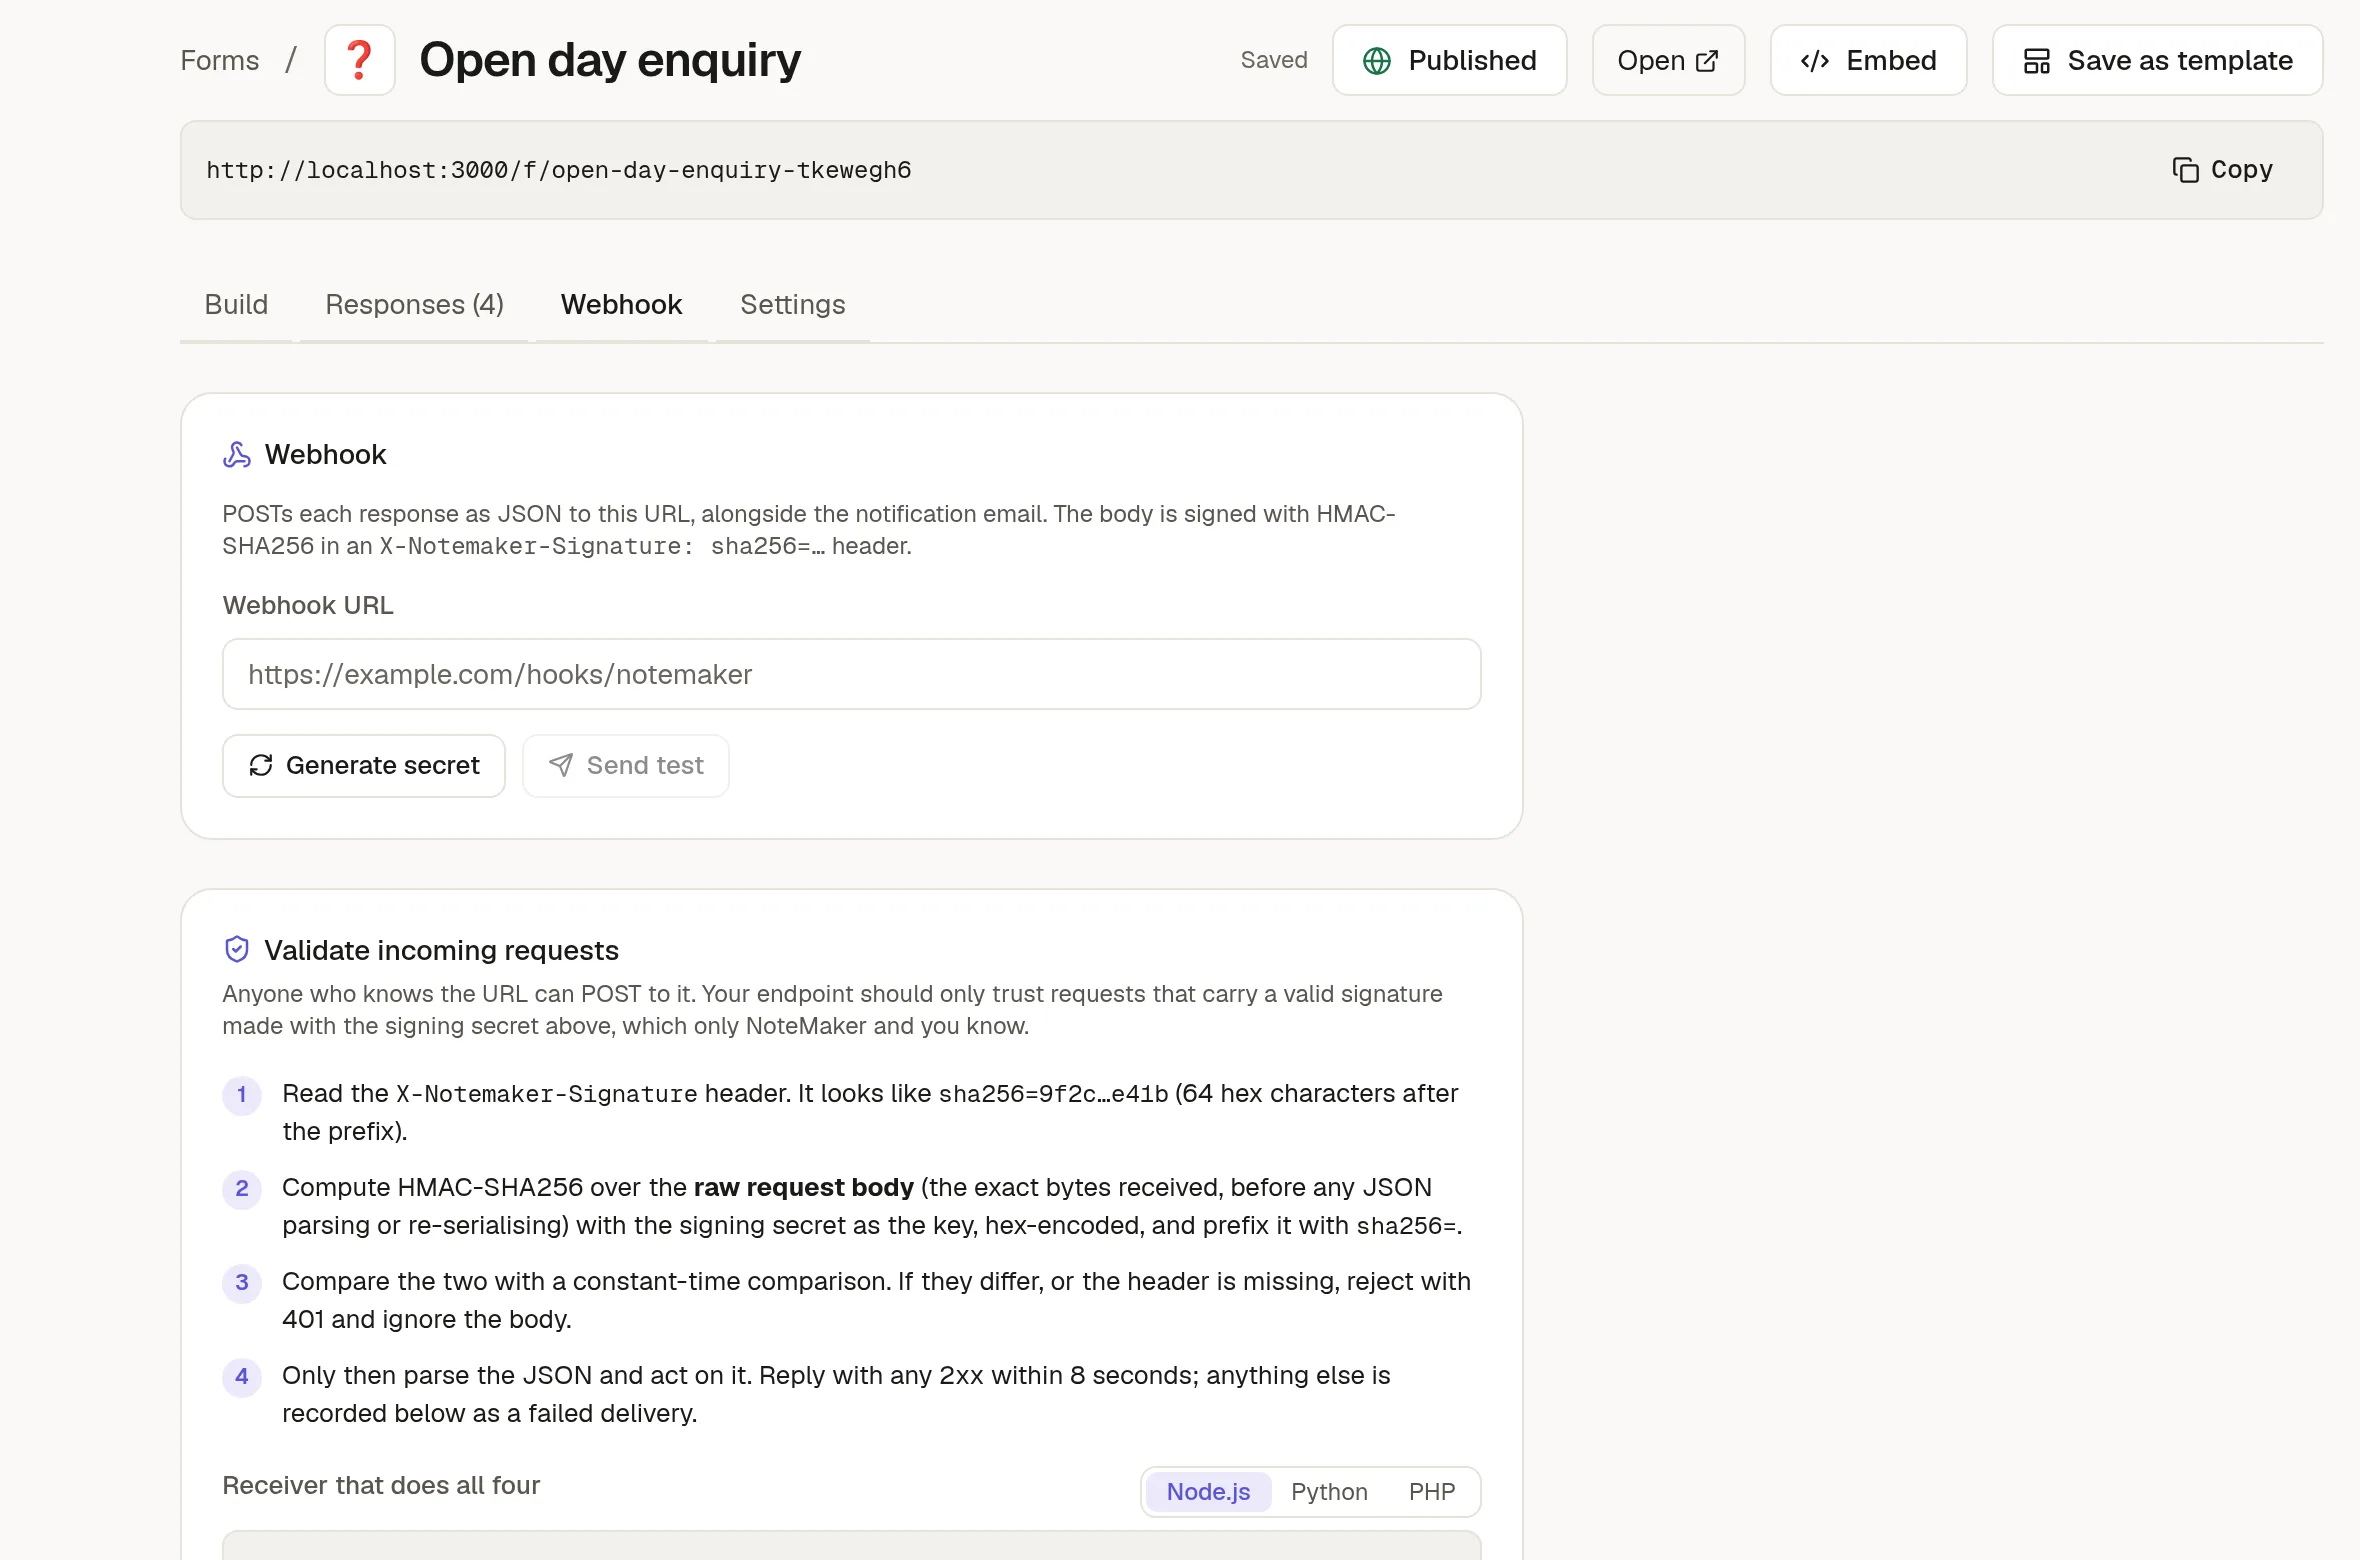Click Save as template

pos(2157,60)
